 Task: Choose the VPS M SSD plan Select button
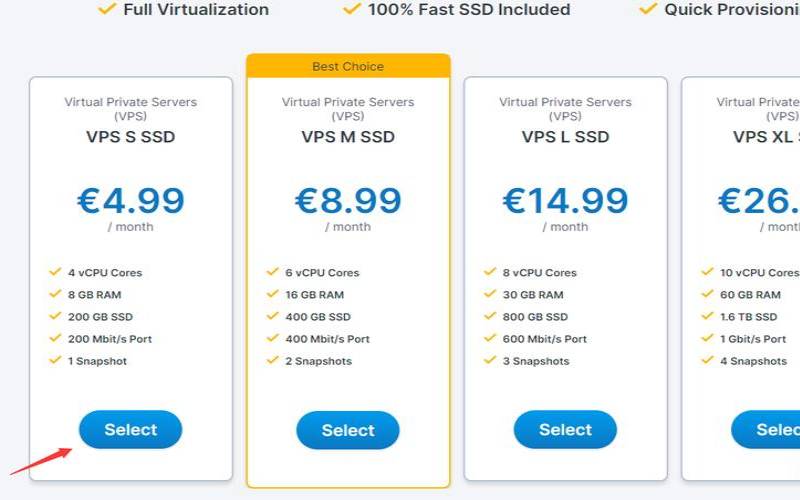coord(348,431)
